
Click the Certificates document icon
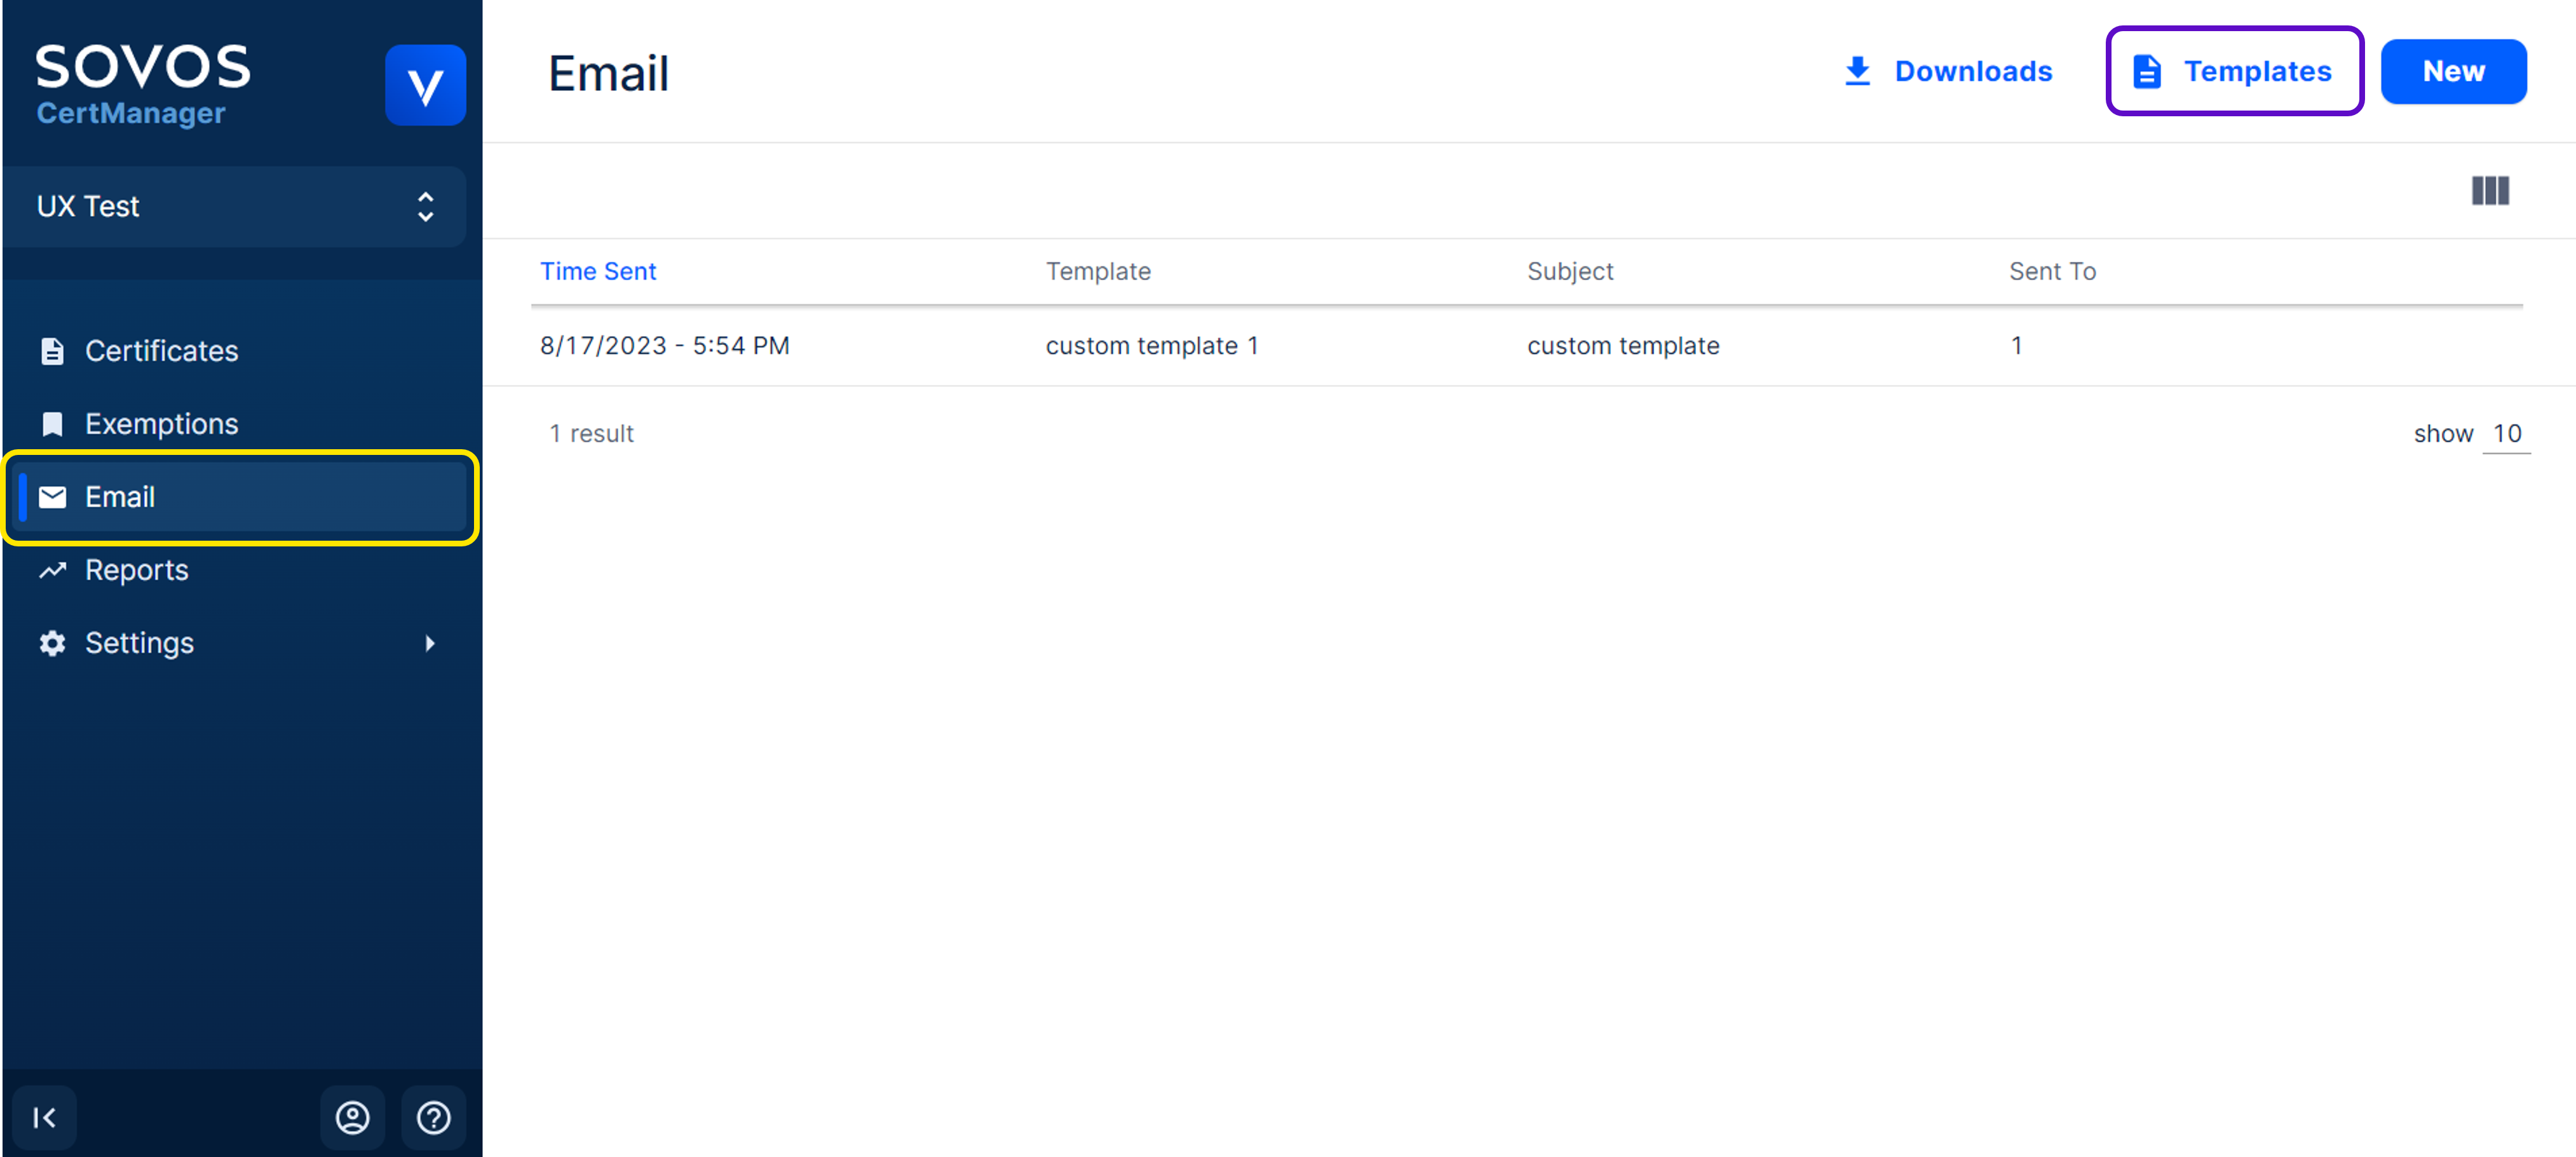point(52,351)
